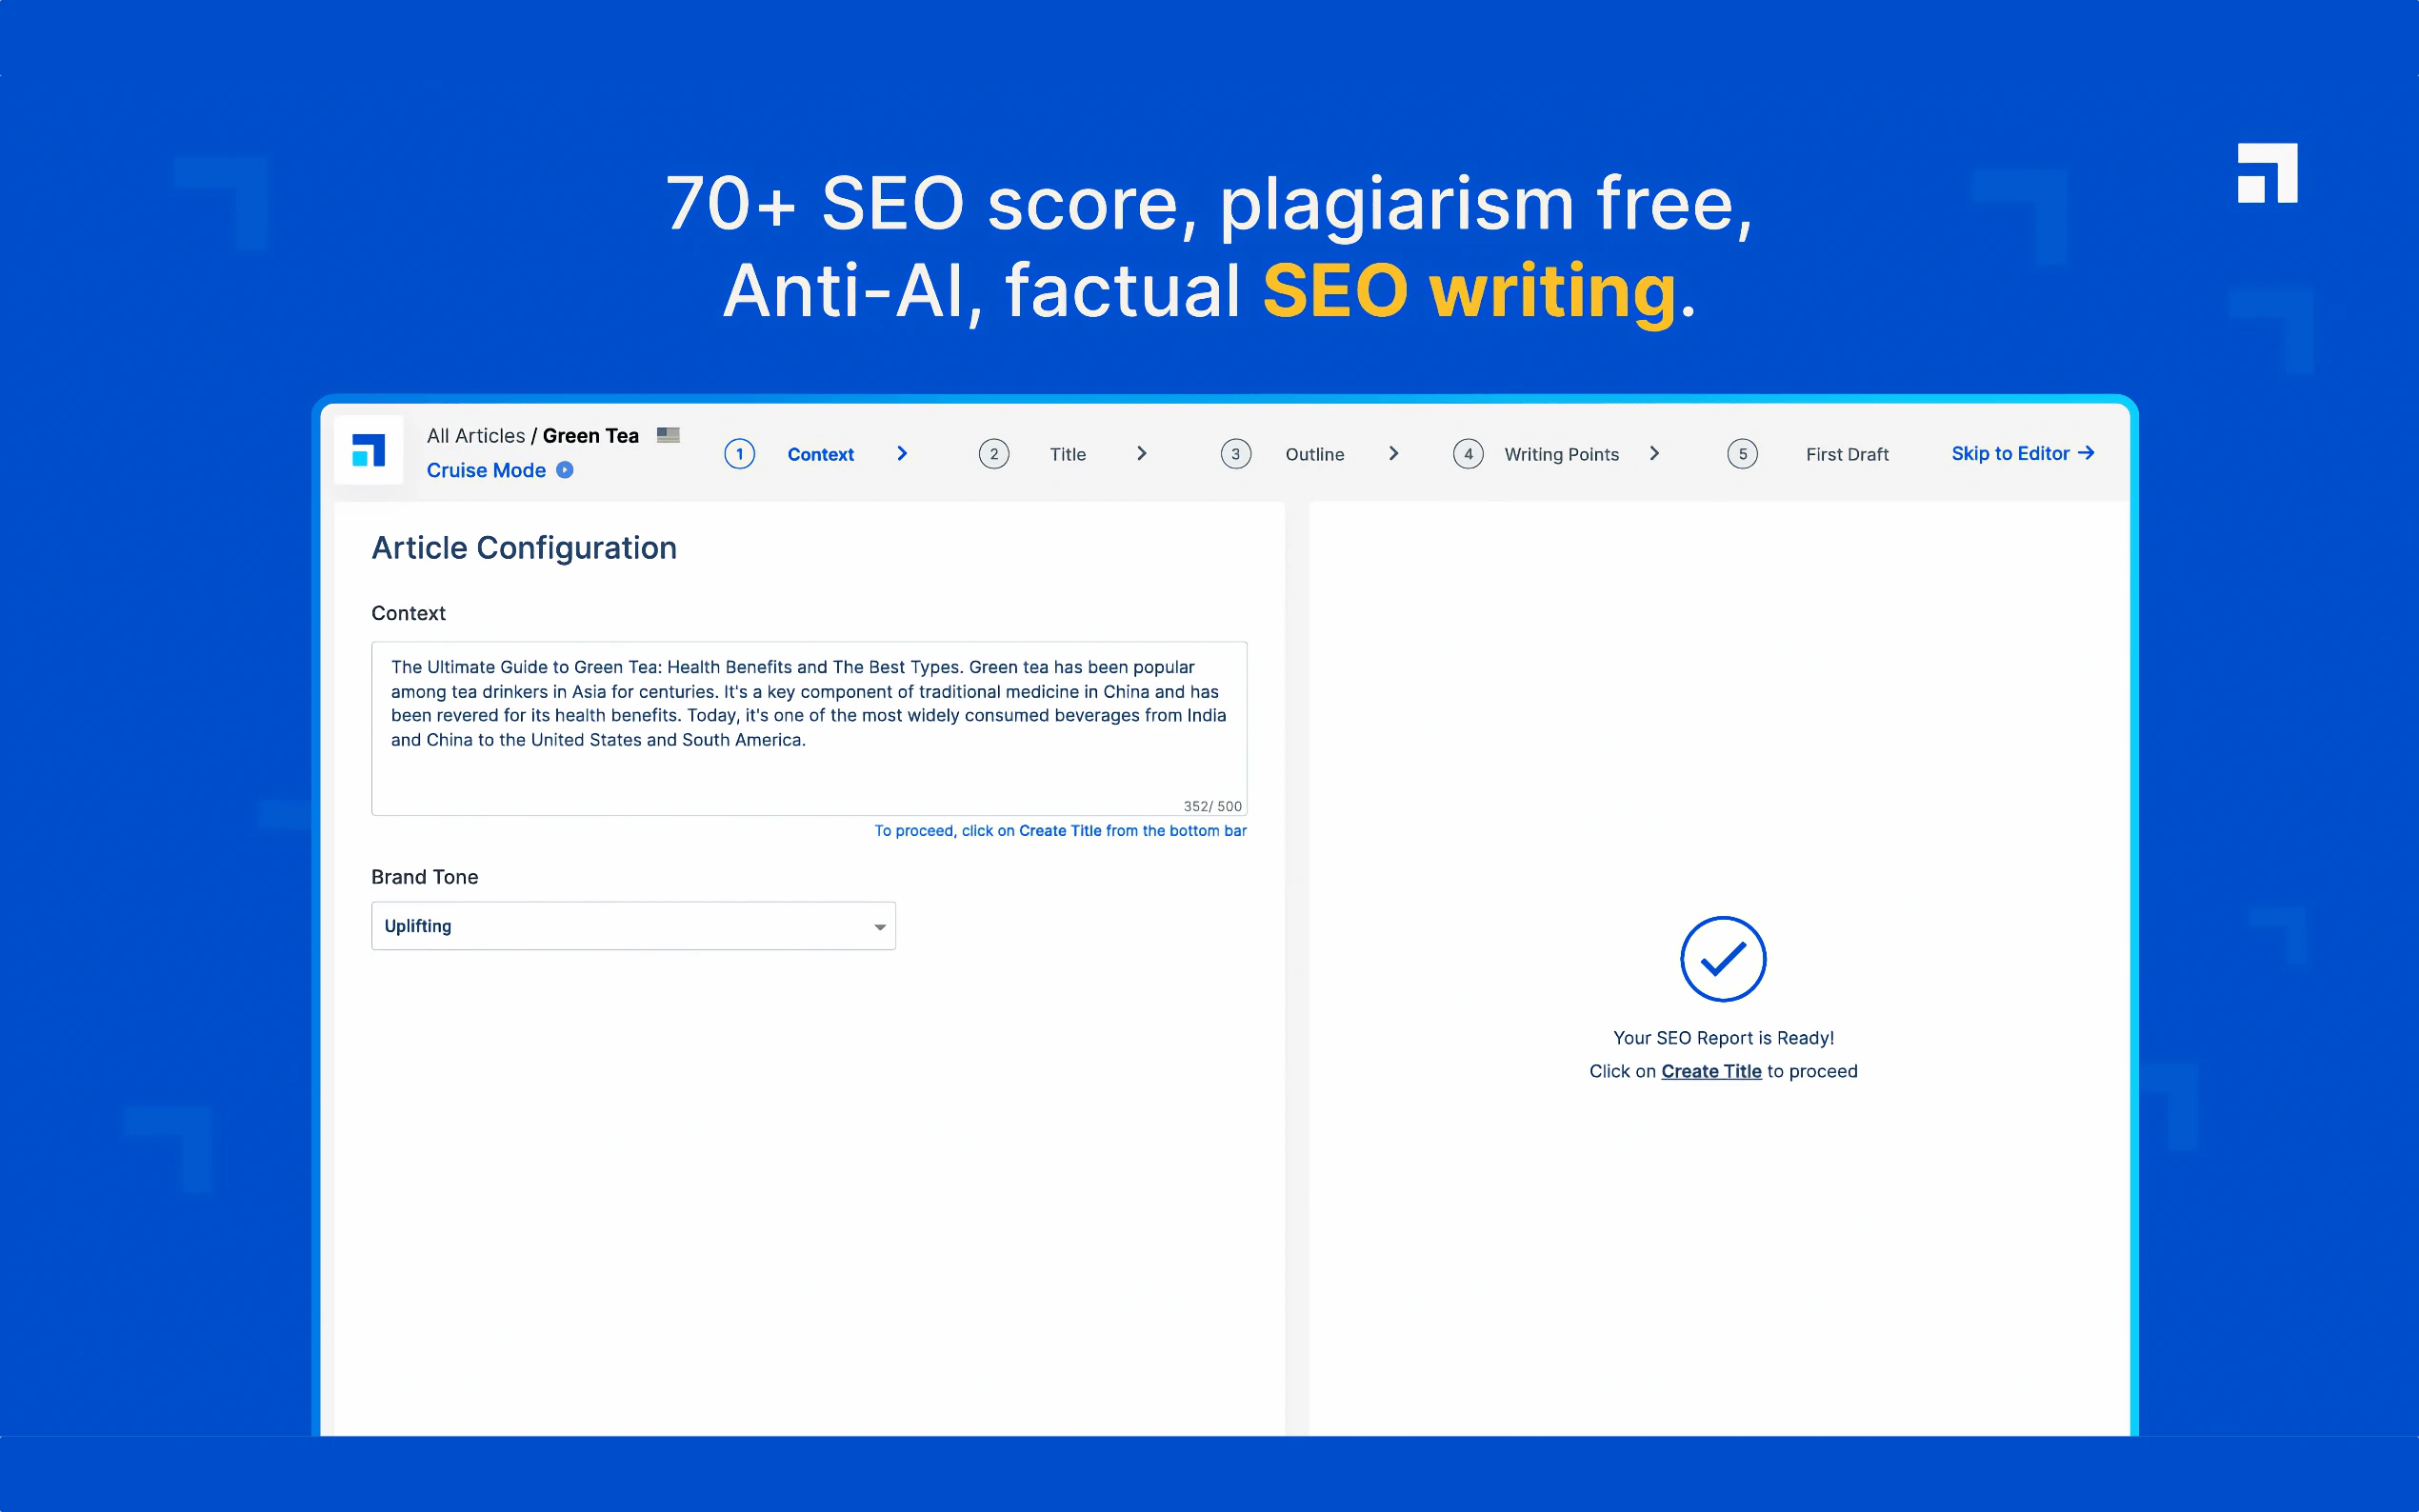Click the blue checkmark circle in SEO report
The width and height of the screenshot is (2419, 1512).
pyautogui.click(x=1722, y=959)
